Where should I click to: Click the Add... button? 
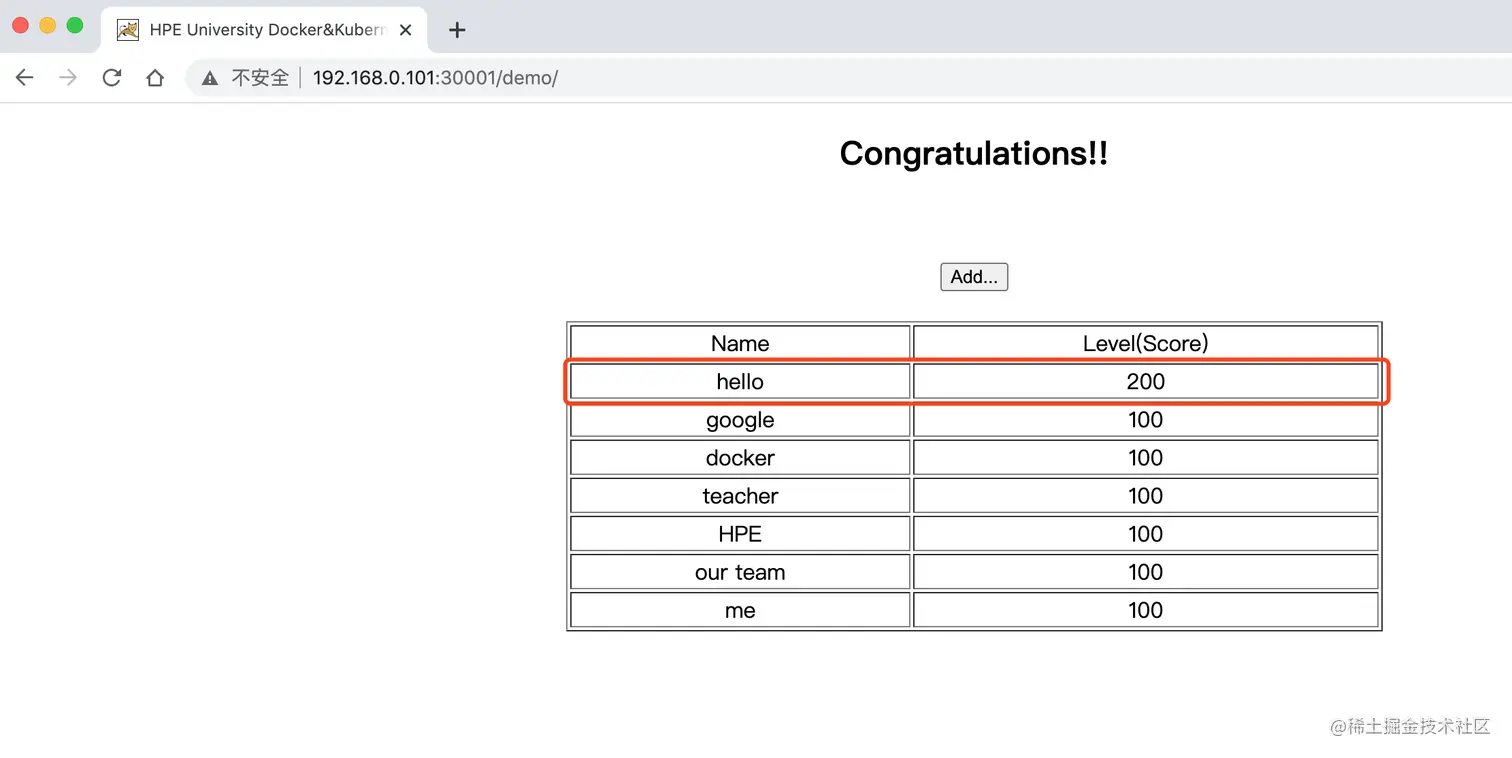pyautogui.click(x=974, y=277)
